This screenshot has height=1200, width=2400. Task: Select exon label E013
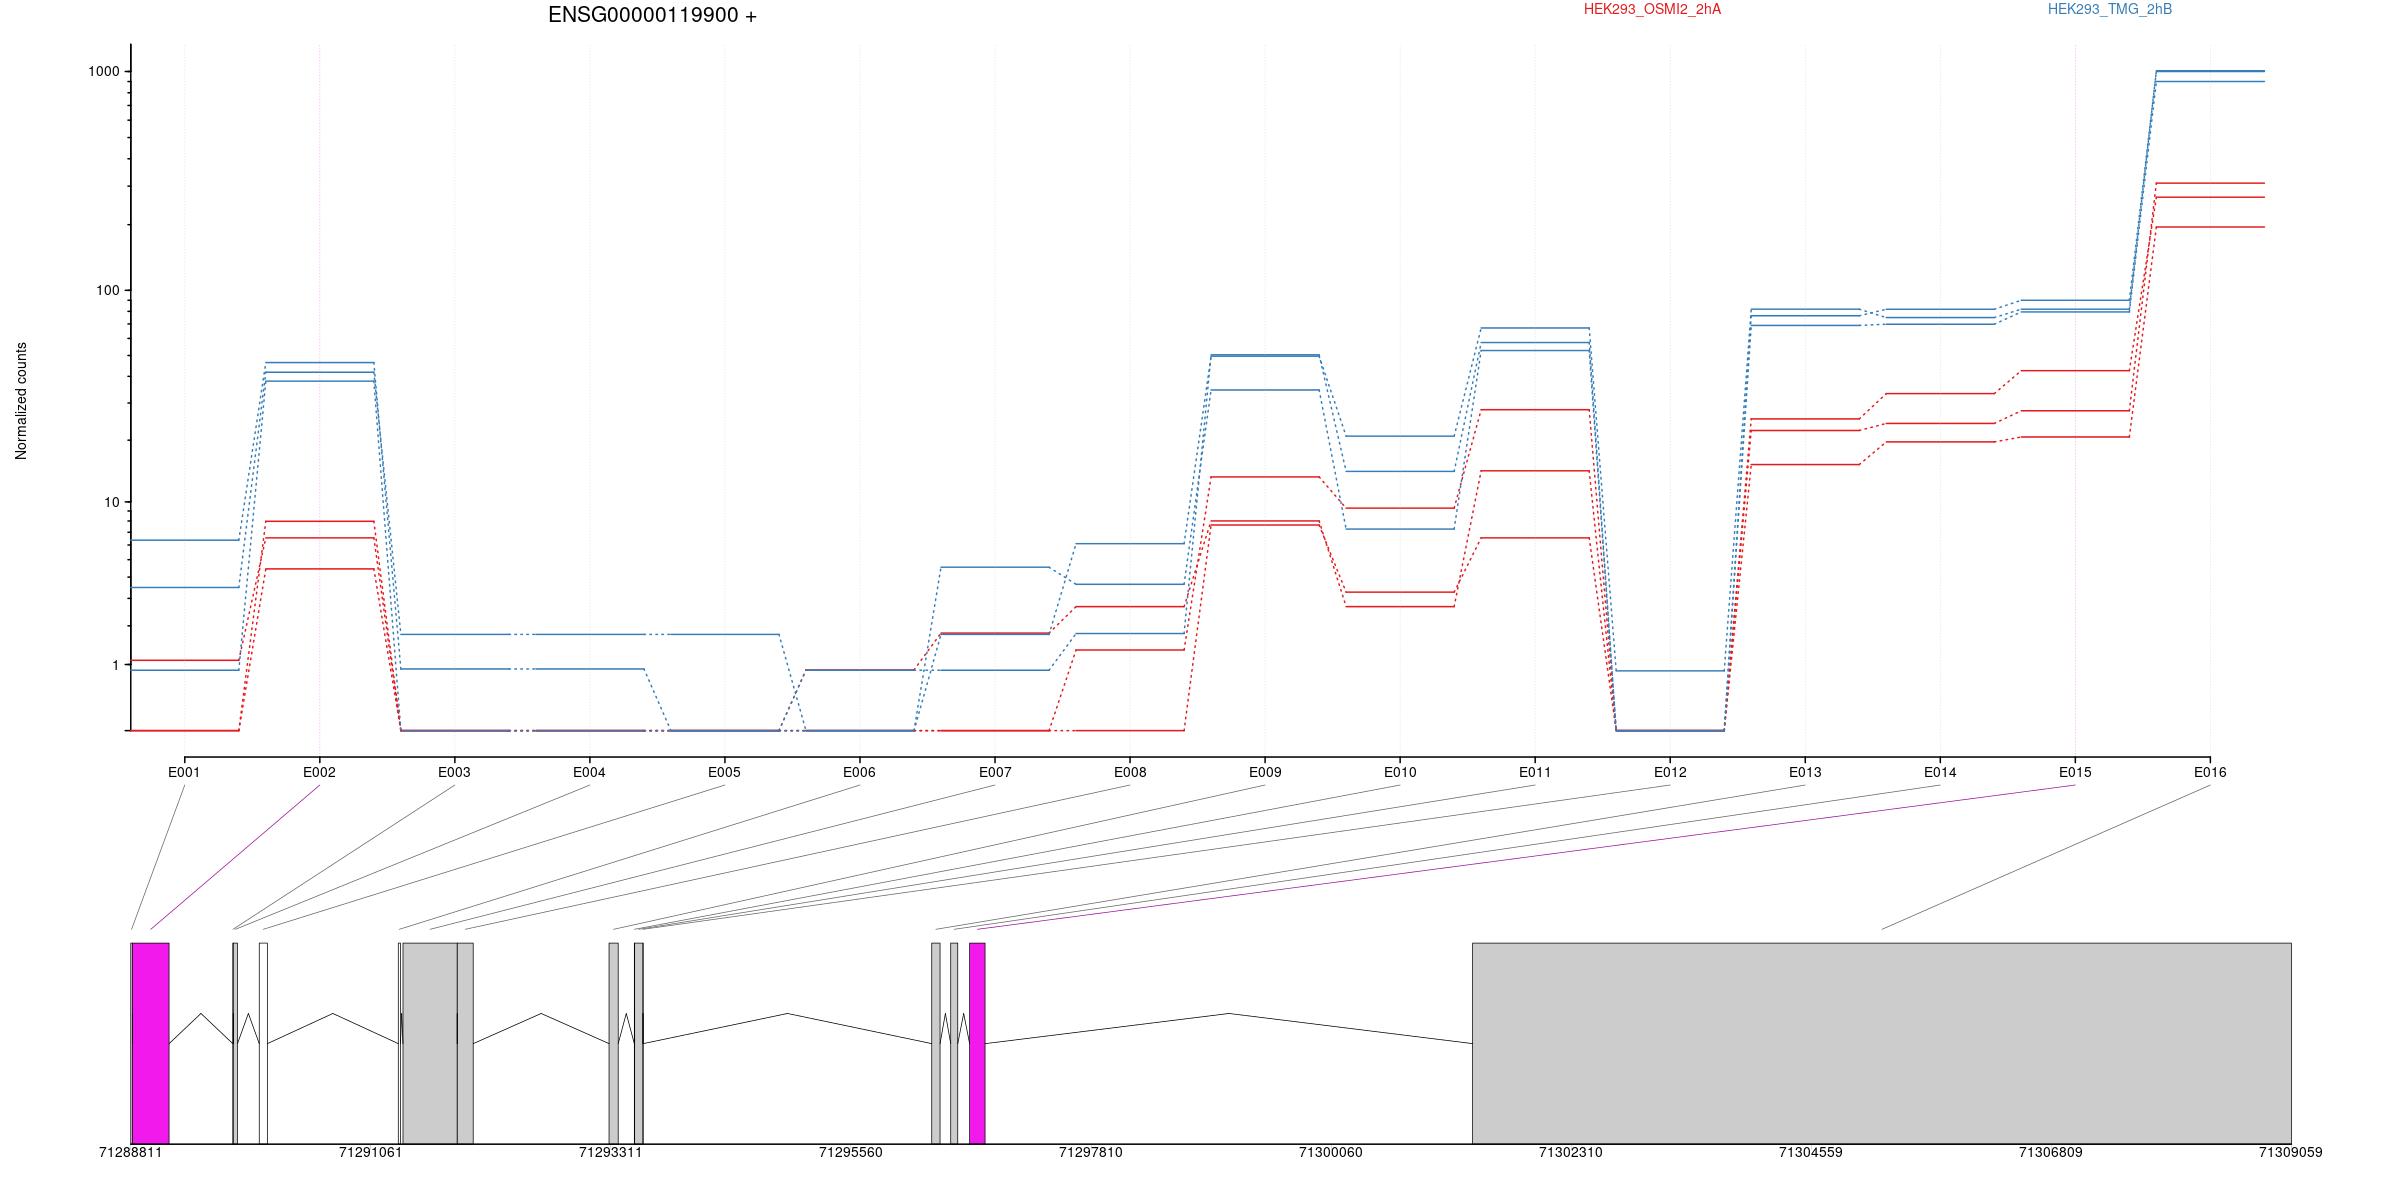coord(1805,772)
